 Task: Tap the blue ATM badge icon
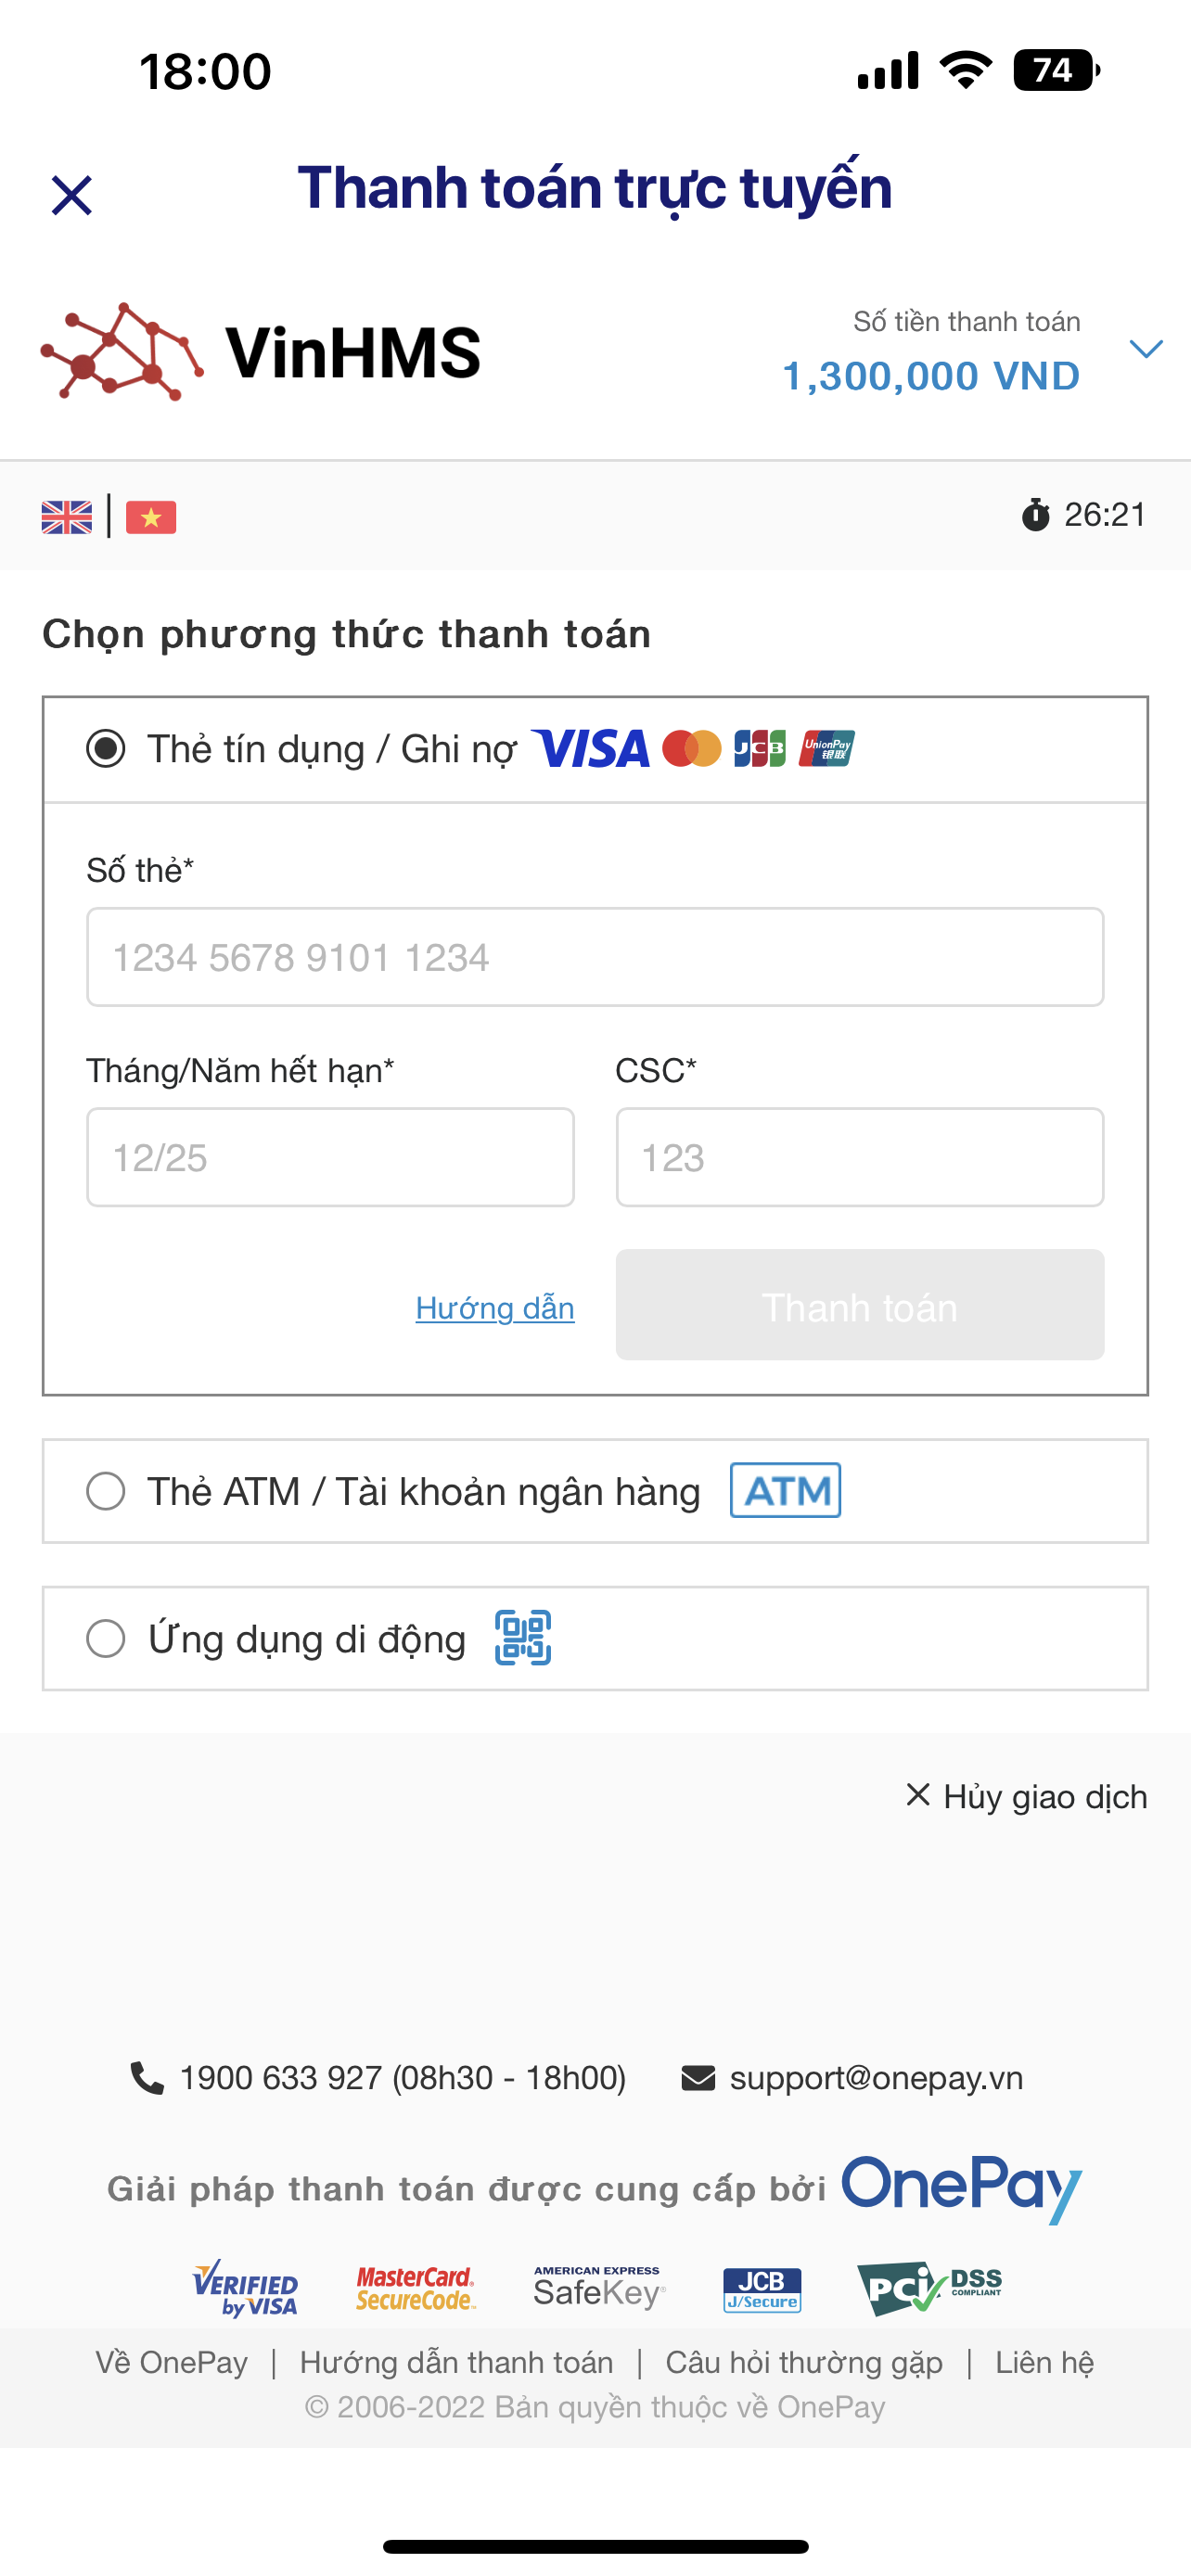pos(785,1491)
